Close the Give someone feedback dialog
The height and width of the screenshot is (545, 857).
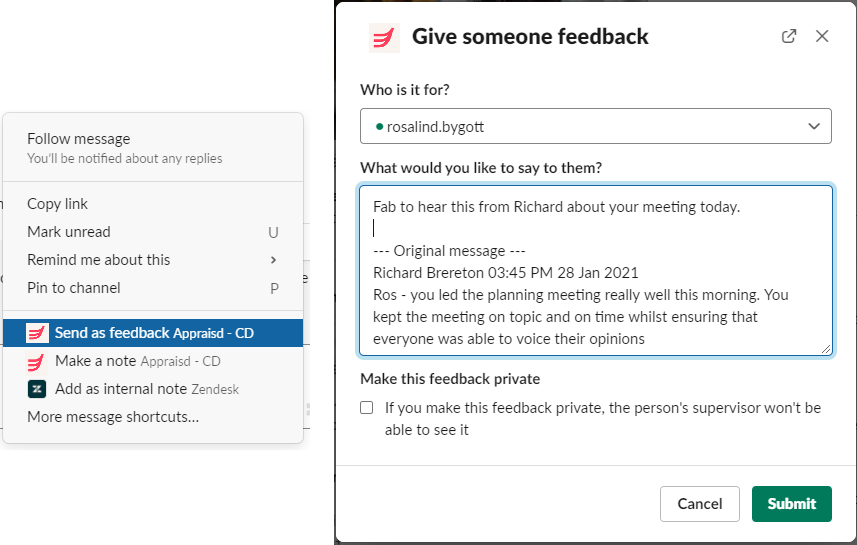pos(822,36)
